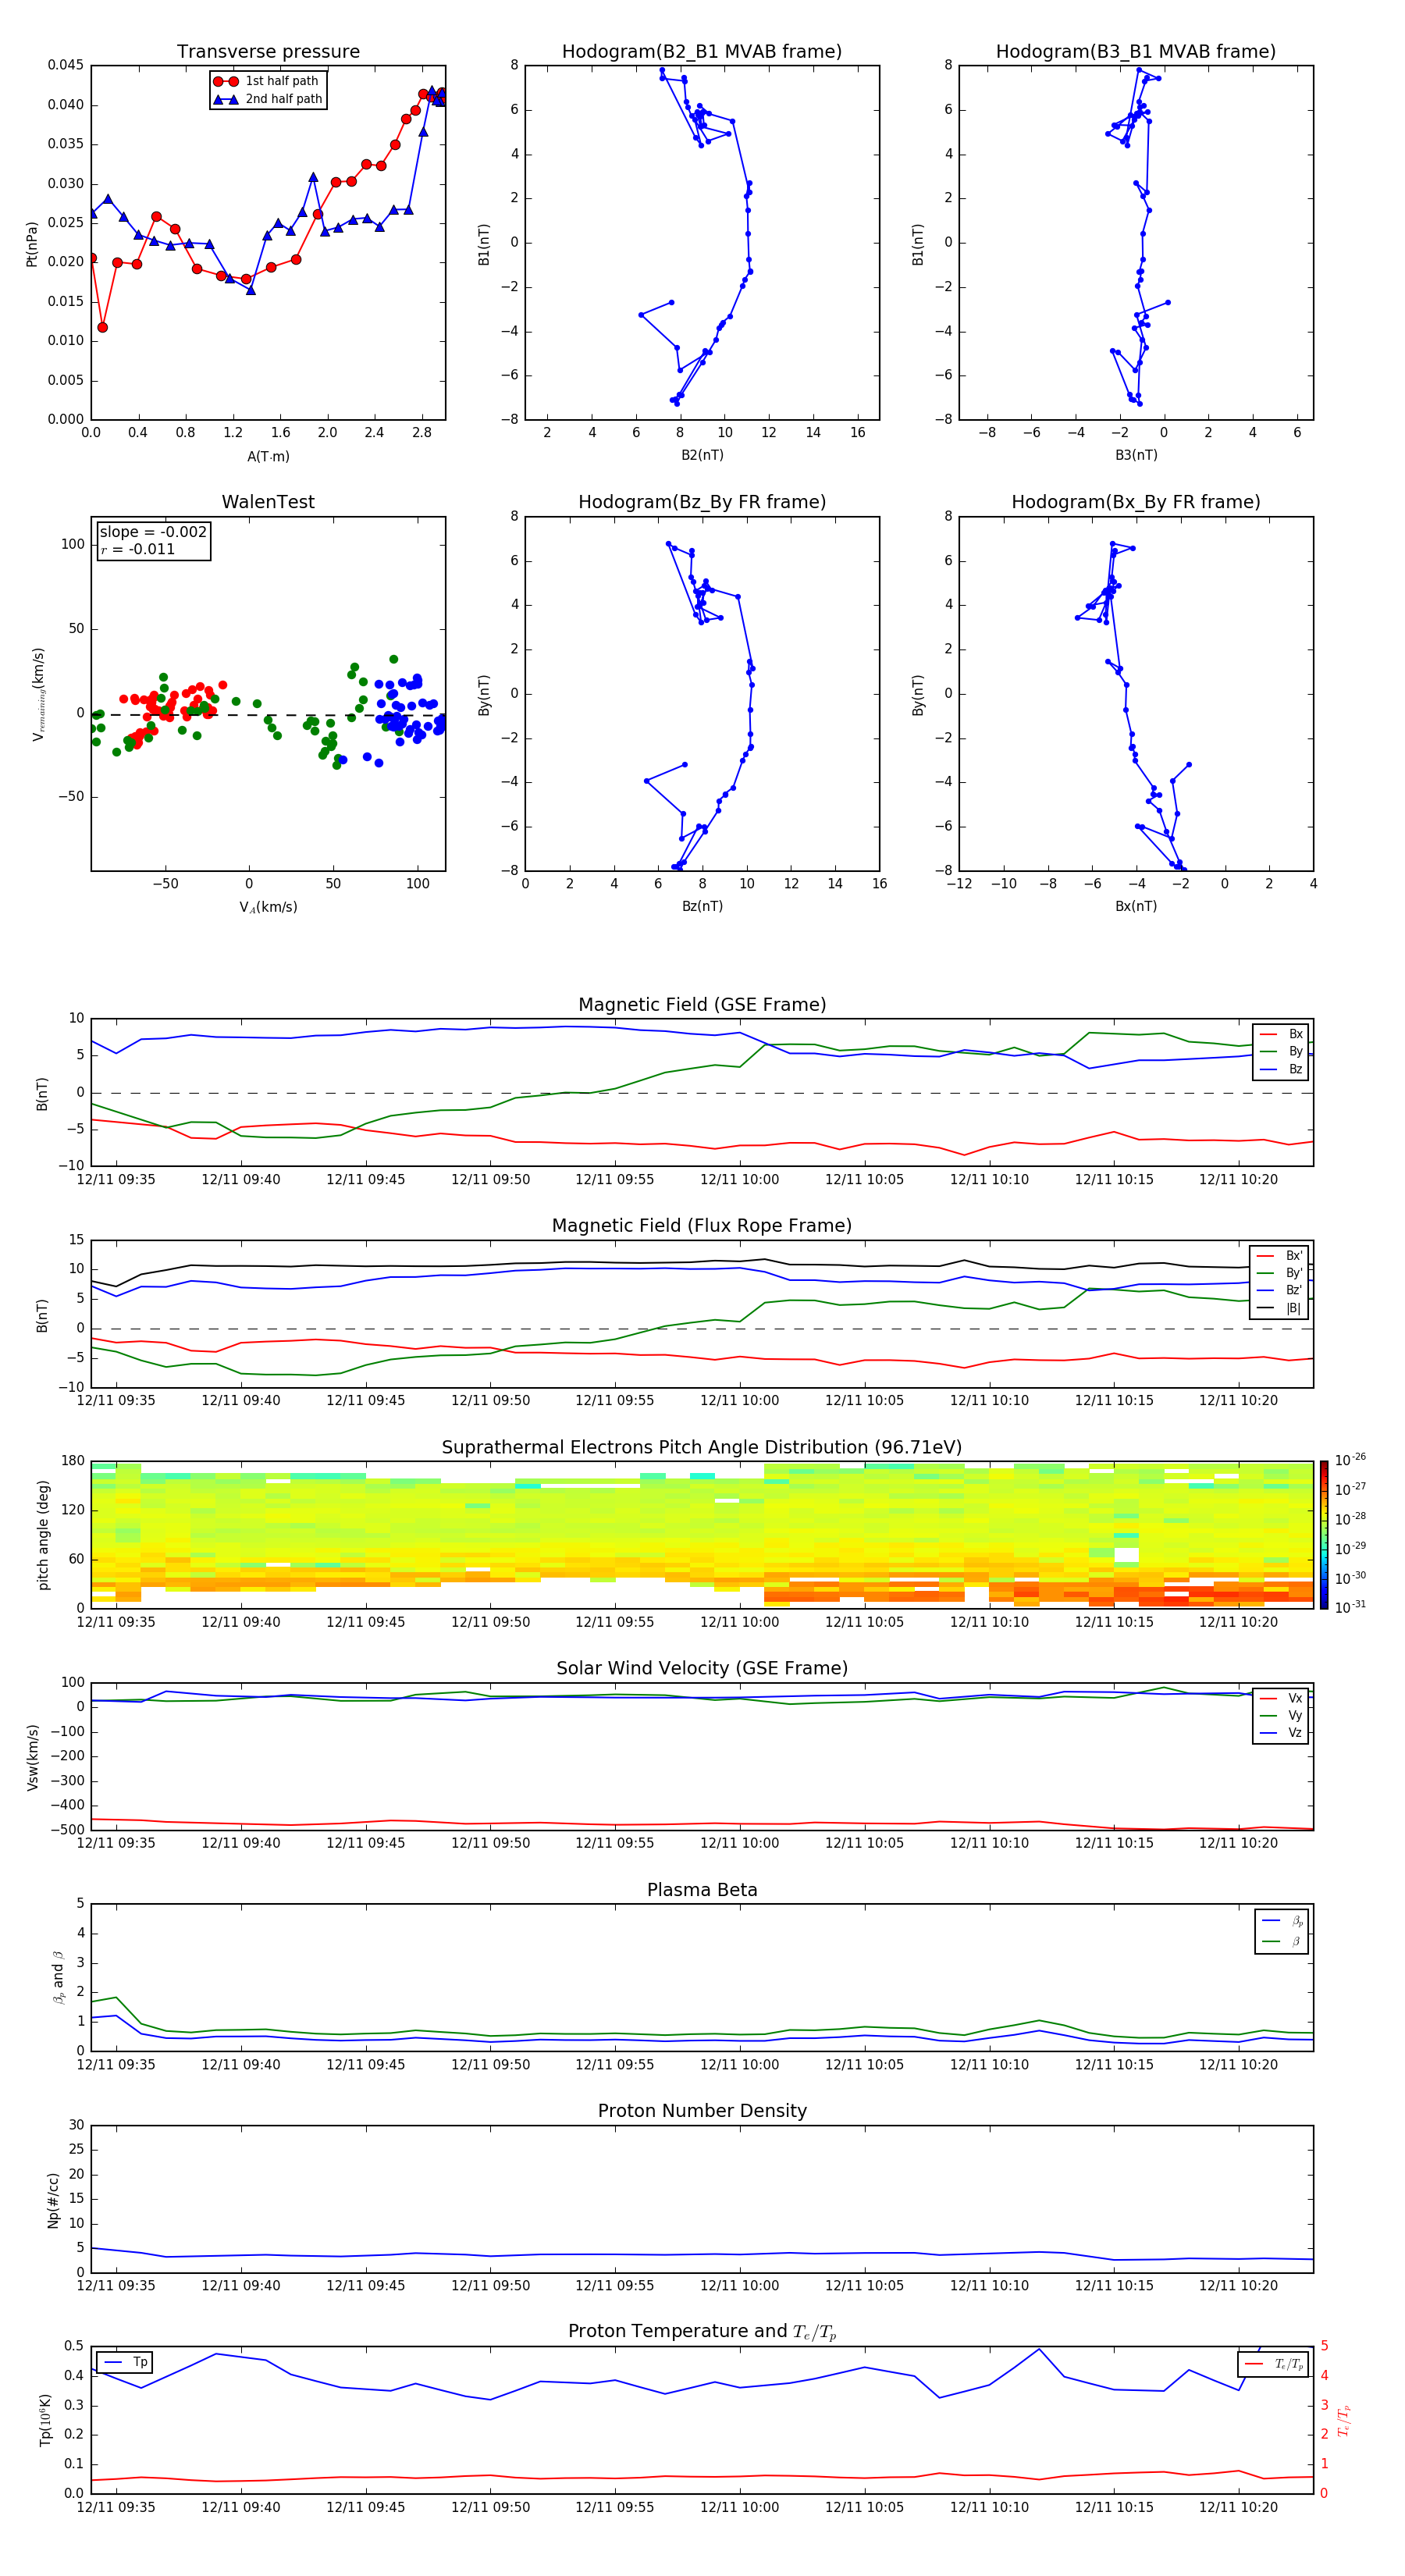The width and height of the screenshot is (1405, 2576).
Task: Click the "Hodogram(Bx_By FR frame)" title
Action: (1136, 502)
